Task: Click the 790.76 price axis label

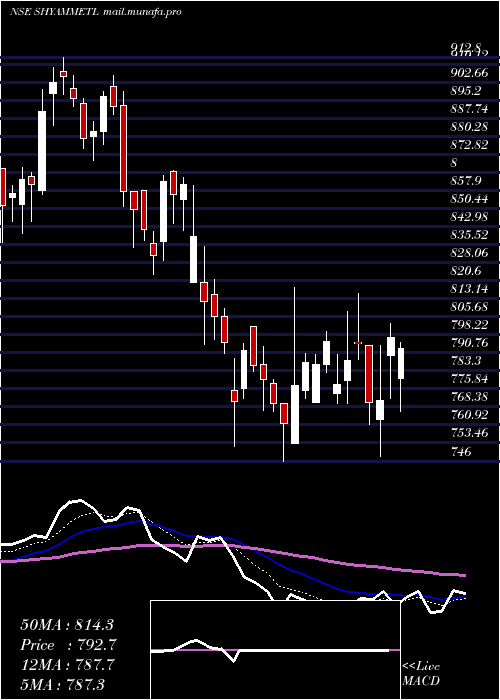Action: [469, 343]
